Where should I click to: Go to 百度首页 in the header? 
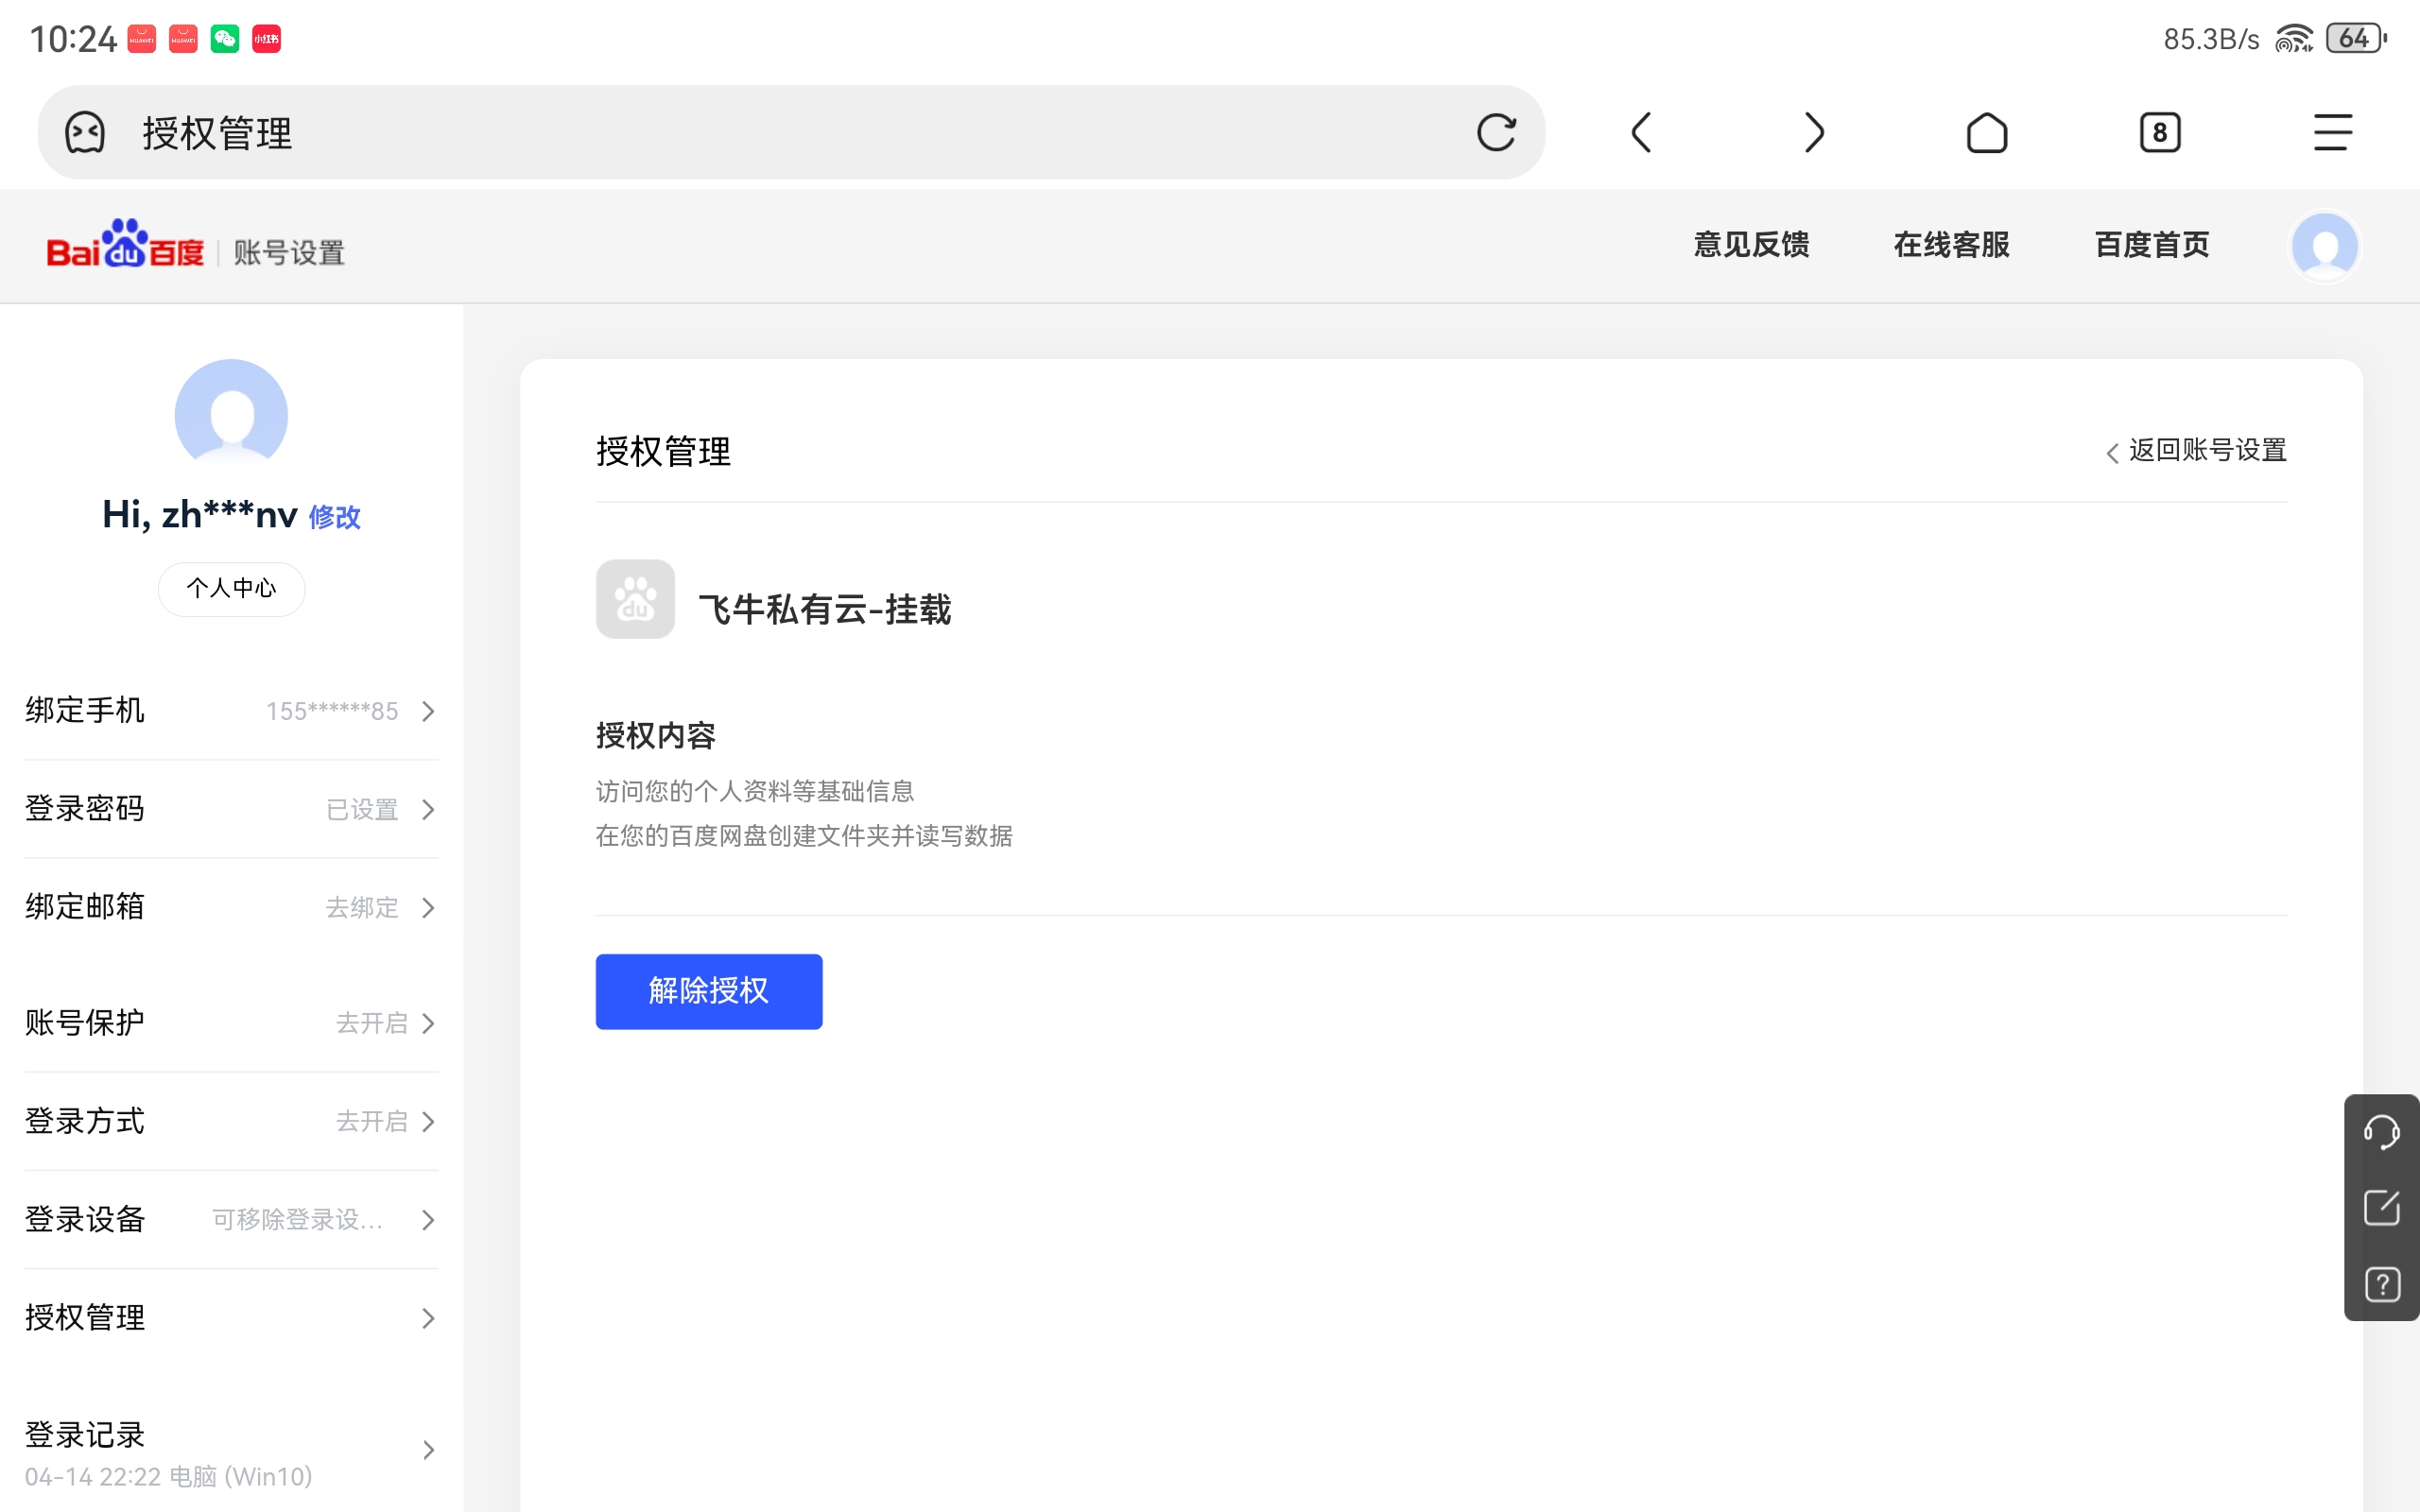click(2152, 245)
